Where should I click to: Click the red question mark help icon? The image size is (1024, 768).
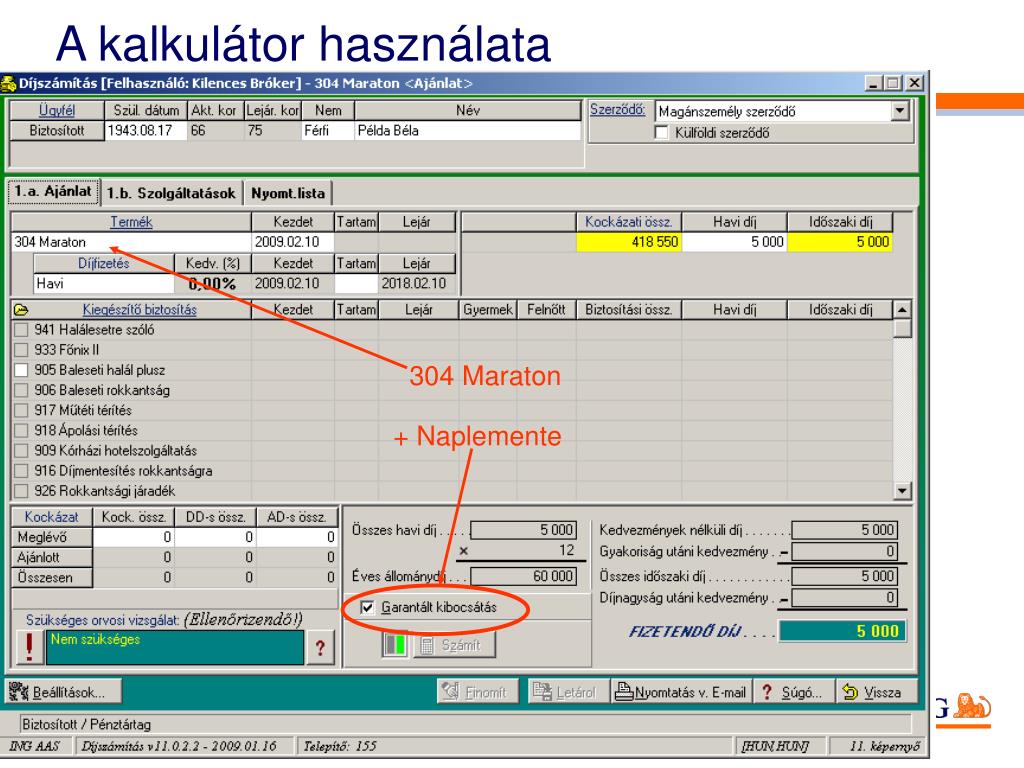pyautogui.click(x=320, y=648)
